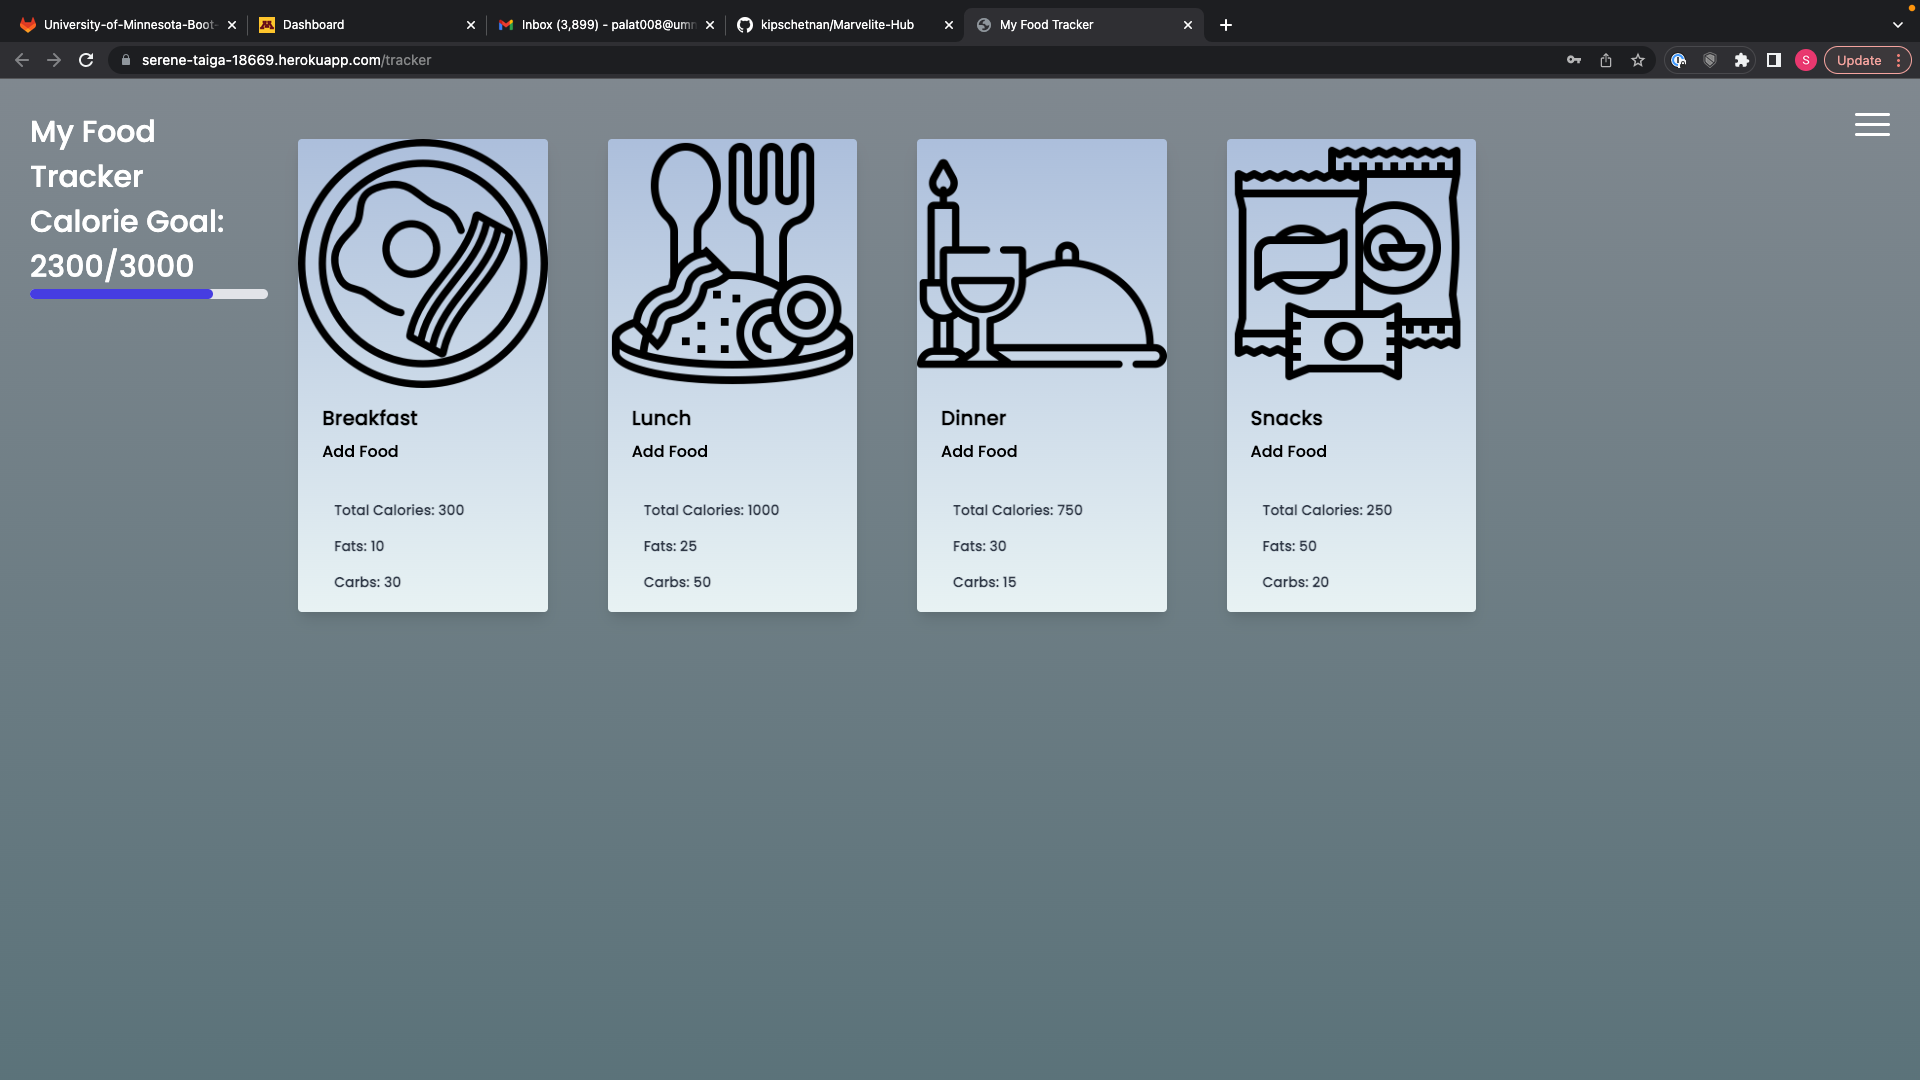Screen dimensions: 1920x1080
Task: Click the Fats: 50 text
Action: click(x=1289, y=546)
